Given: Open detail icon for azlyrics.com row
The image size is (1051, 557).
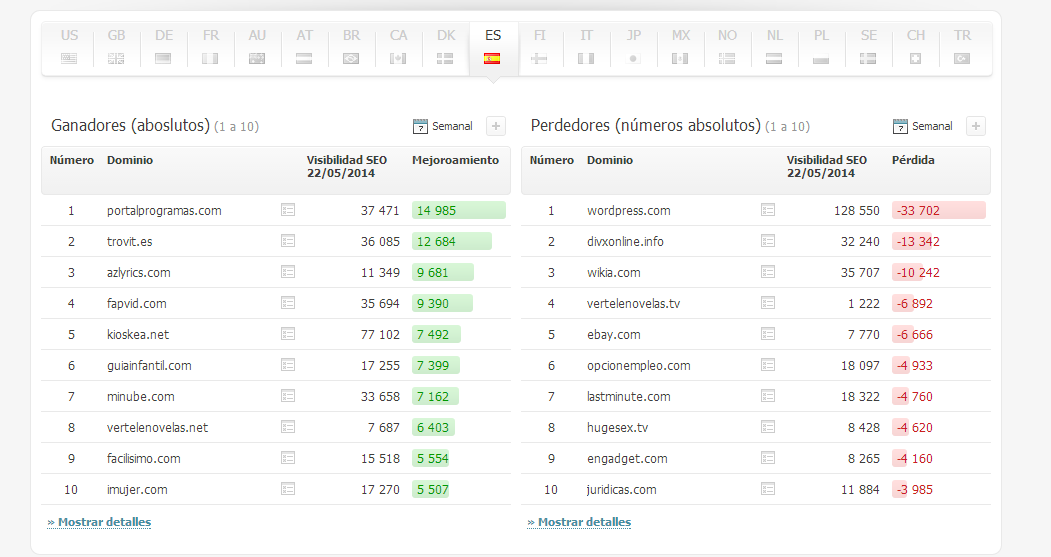Looking at the screenshot, I should [x=288, y=272].
